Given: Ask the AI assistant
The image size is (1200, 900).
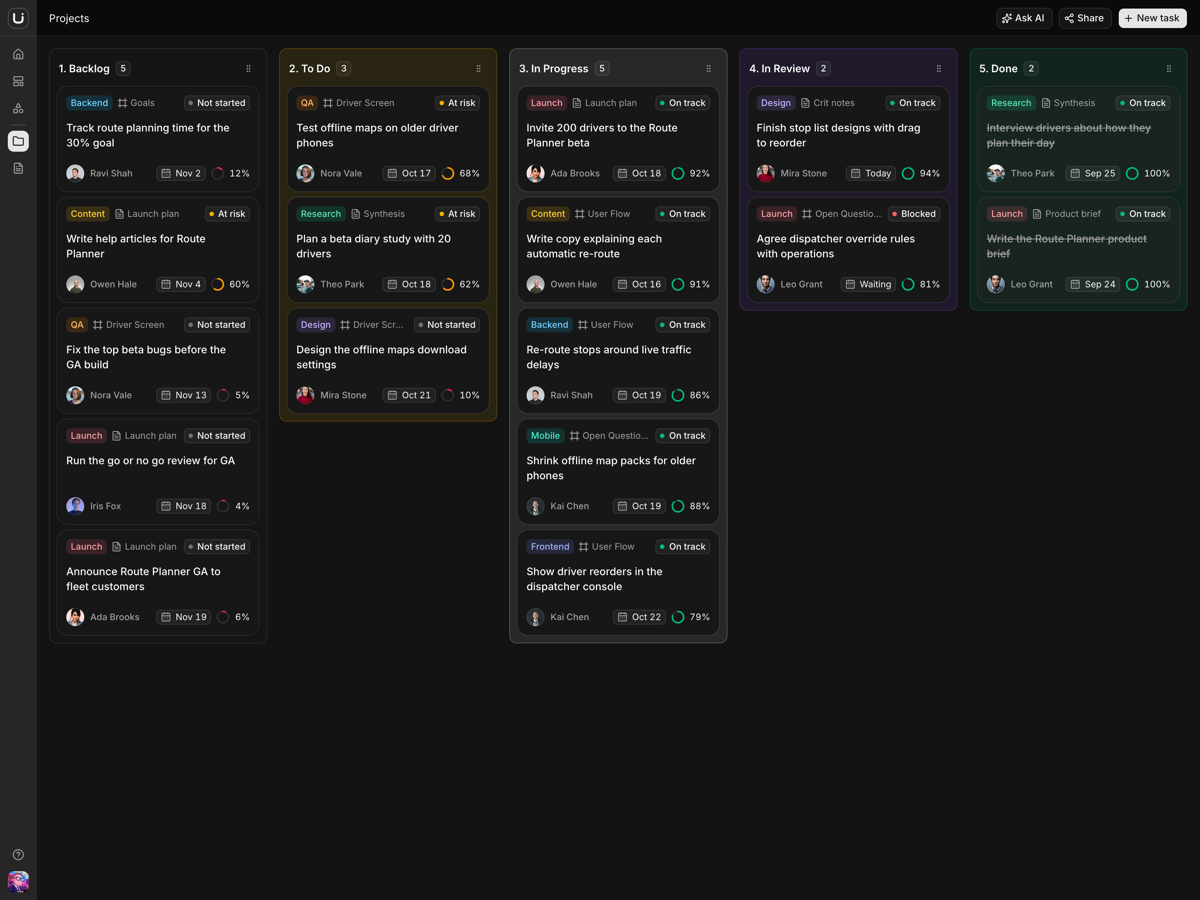Looking at the screenshot, I should (1024, 18).
